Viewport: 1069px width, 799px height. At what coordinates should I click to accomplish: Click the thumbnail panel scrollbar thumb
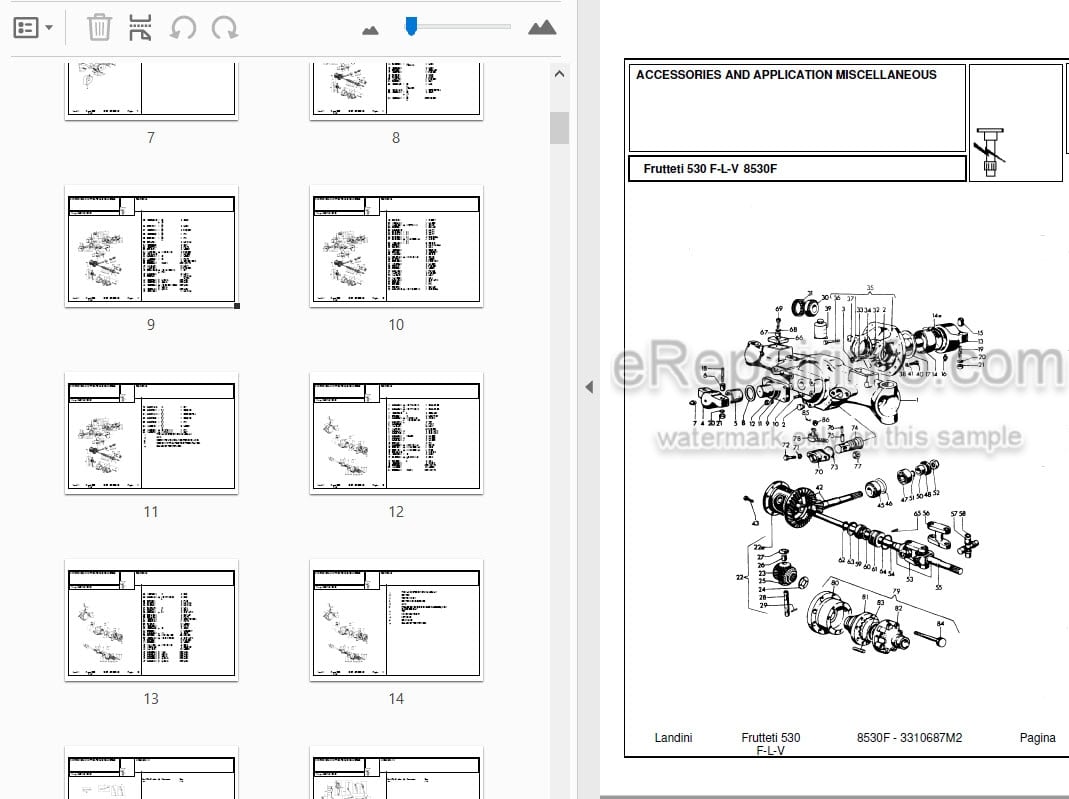point(560,127)
